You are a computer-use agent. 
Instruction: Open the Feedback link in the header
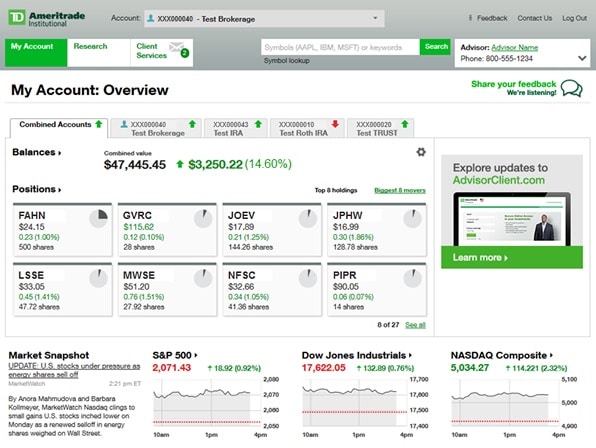pyautogui.click(x=492, y=18)
